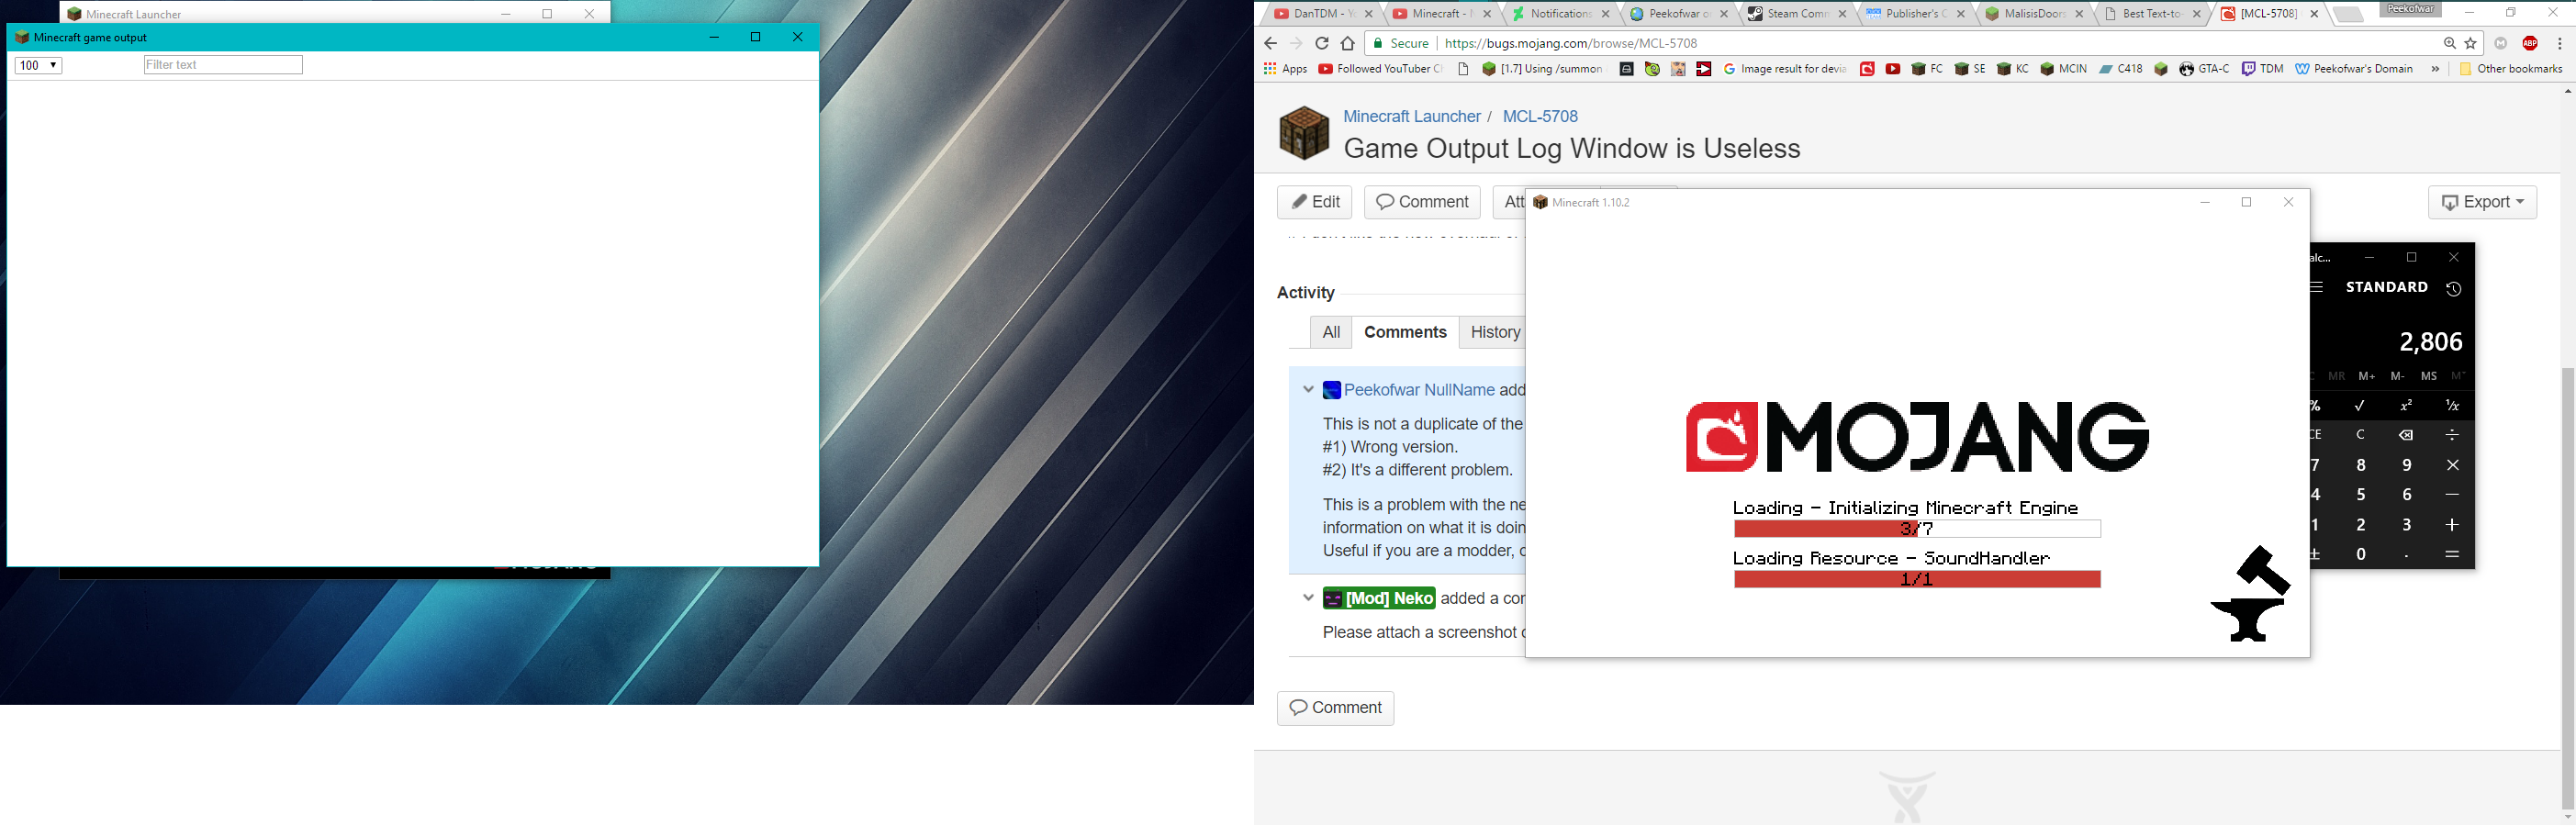Click the calculator plus key
The width and height of the screenshot is (2576, 826).
(2452, 525)
